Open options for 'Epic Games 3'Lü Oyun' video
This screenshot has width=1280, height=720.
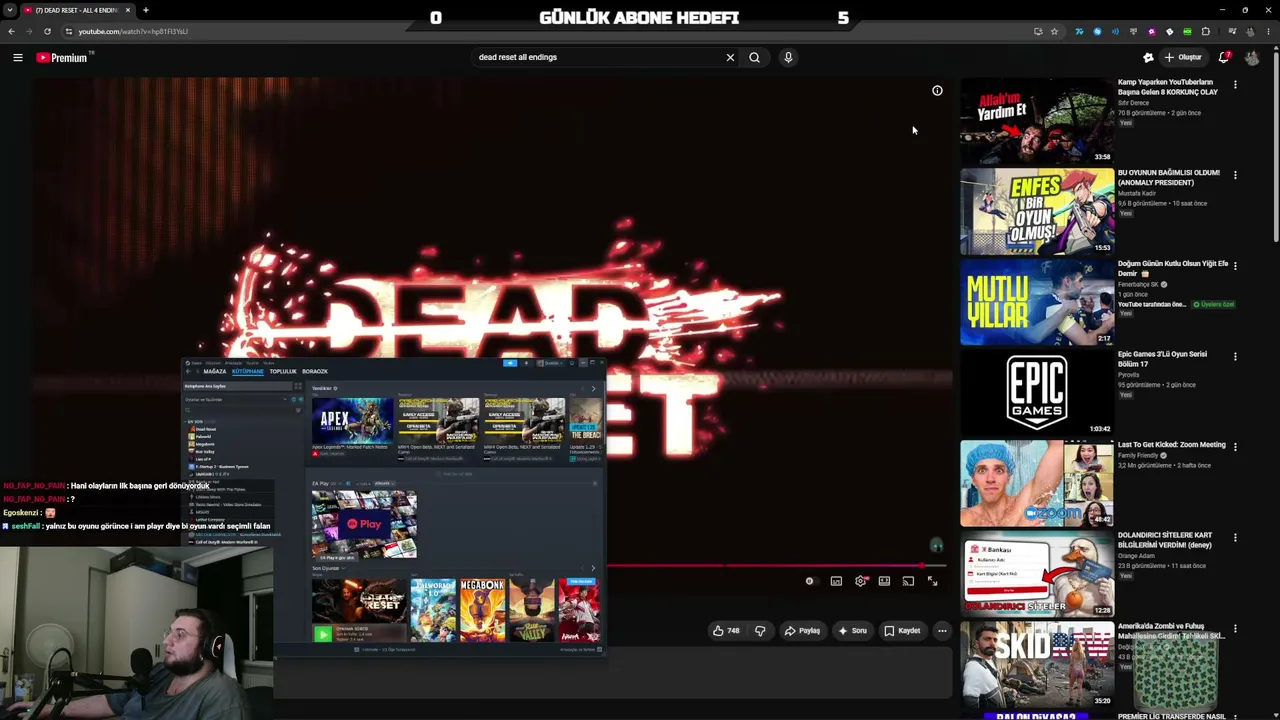pos(1235,357)
